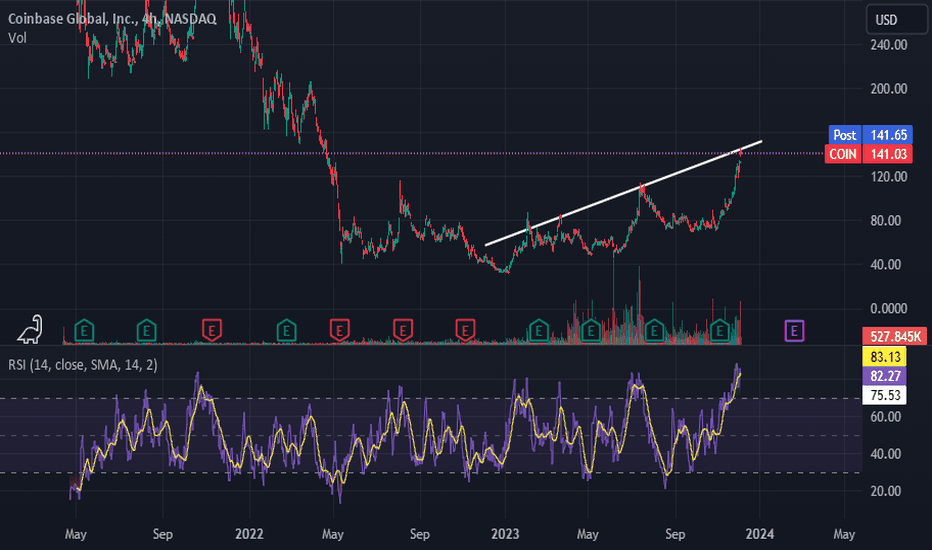Click the 0.0000 price axis label
932x550 pixels.
tap(889, 309)
